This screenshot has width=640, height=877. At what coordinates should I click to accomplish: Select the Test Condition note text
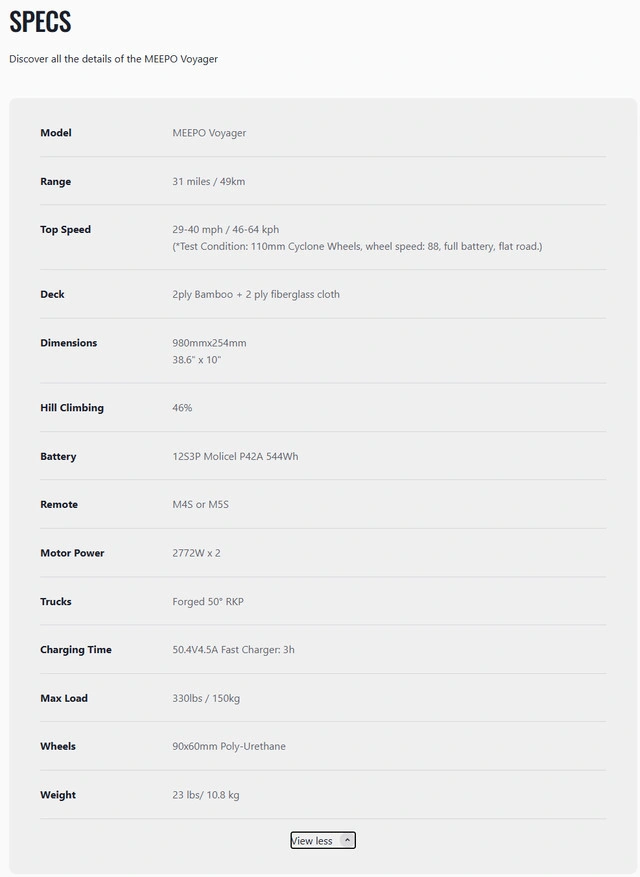[x=357, y=246]
